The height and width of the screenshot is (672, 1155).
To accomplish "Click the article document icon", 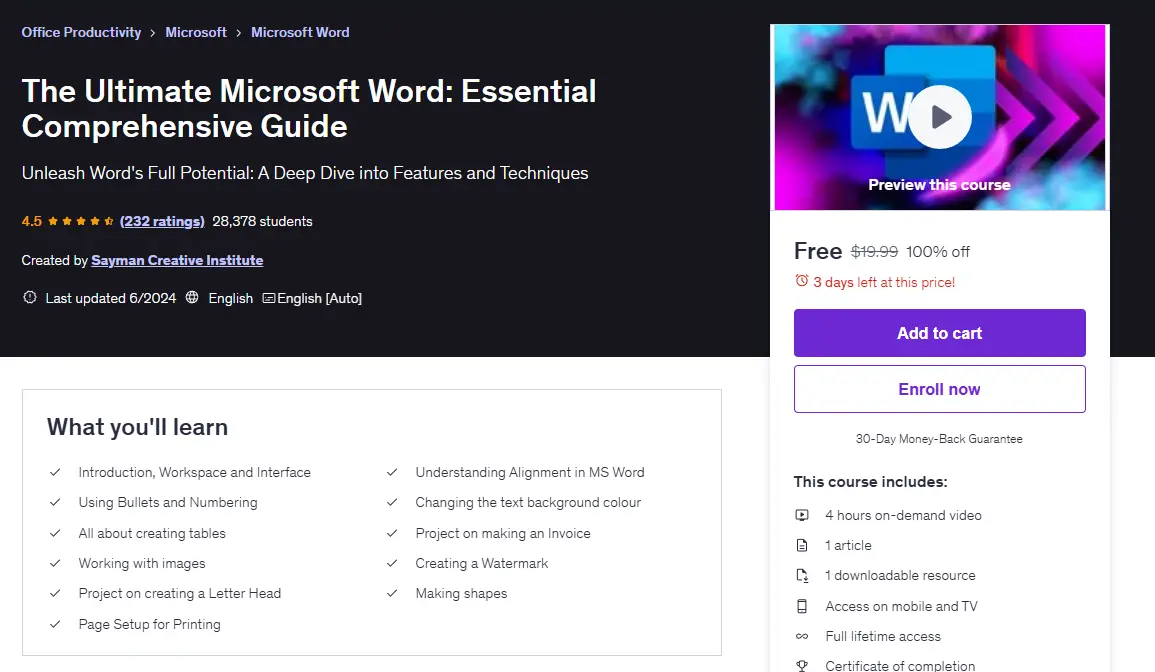I will 802,545.
